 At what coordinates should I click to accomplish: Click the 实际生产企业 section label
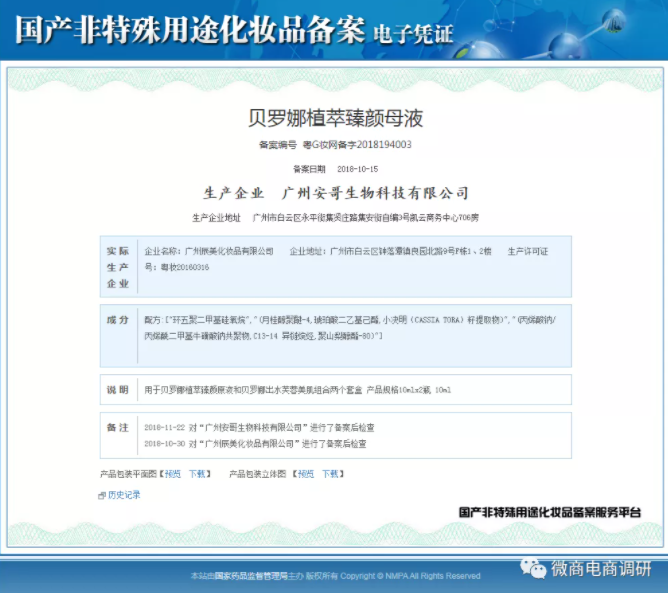(118, 267)
